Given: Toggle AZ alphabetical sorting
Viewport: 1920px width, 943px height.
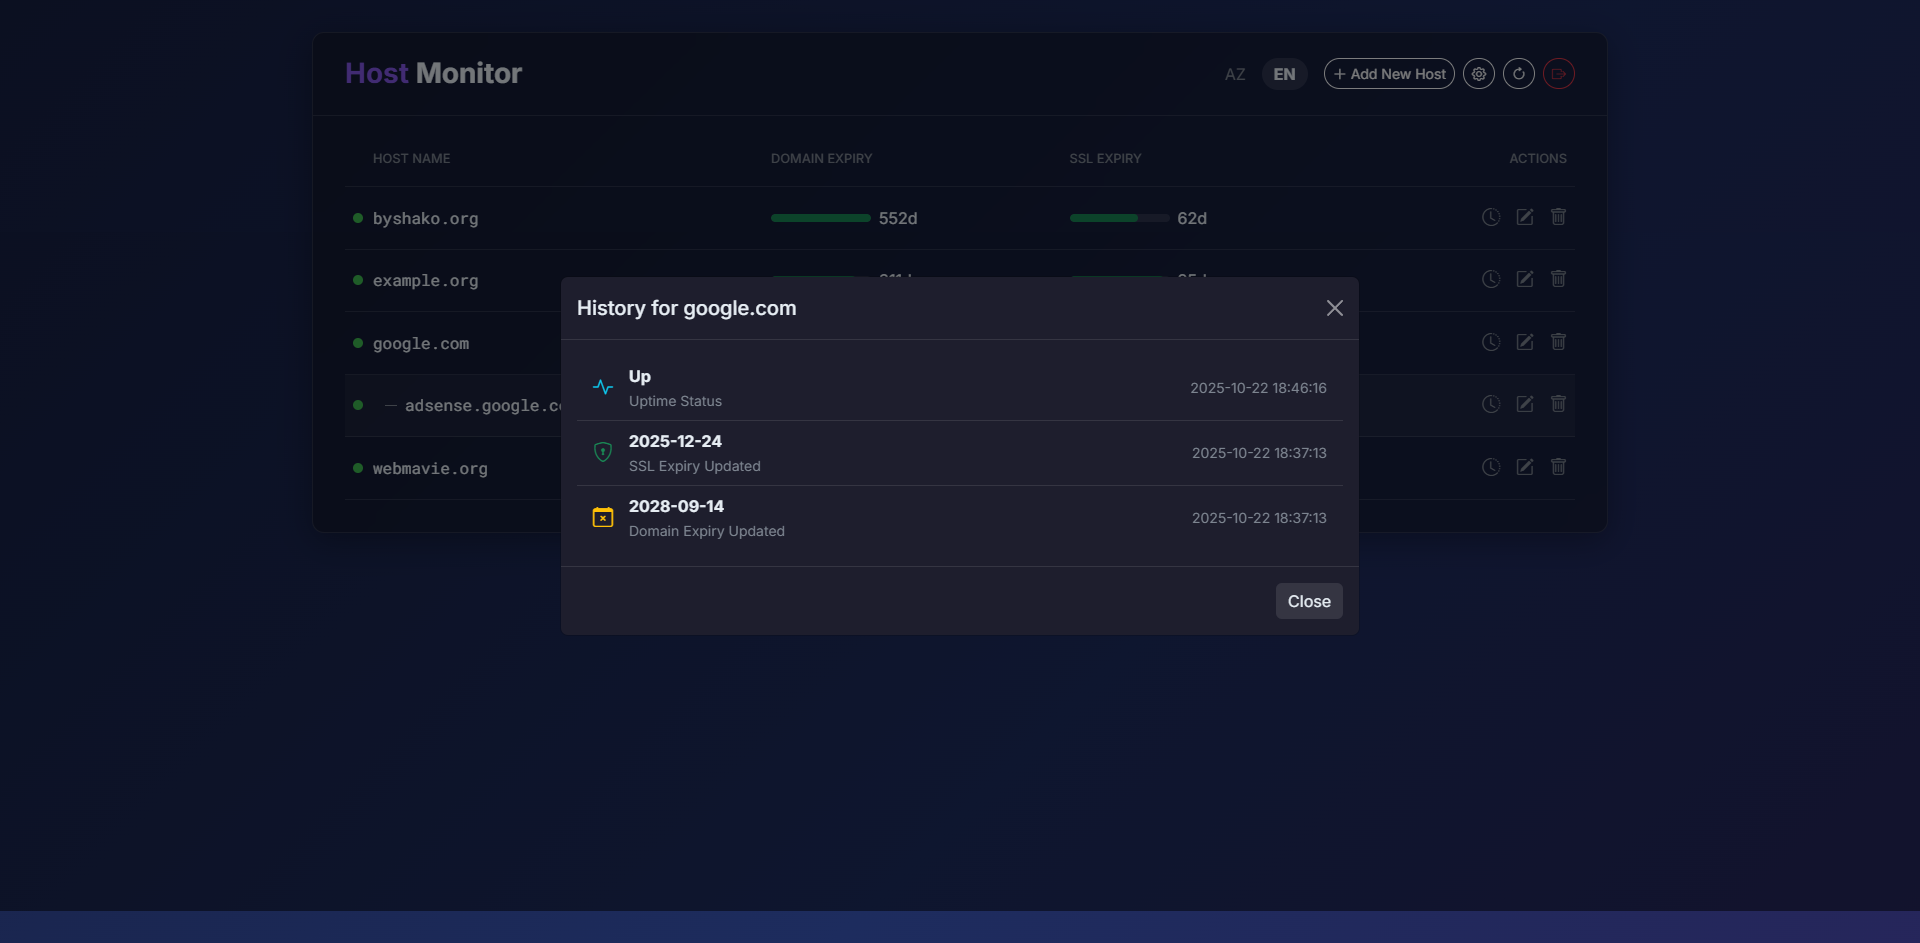Looking at the screenshot, I should 1234,74.
